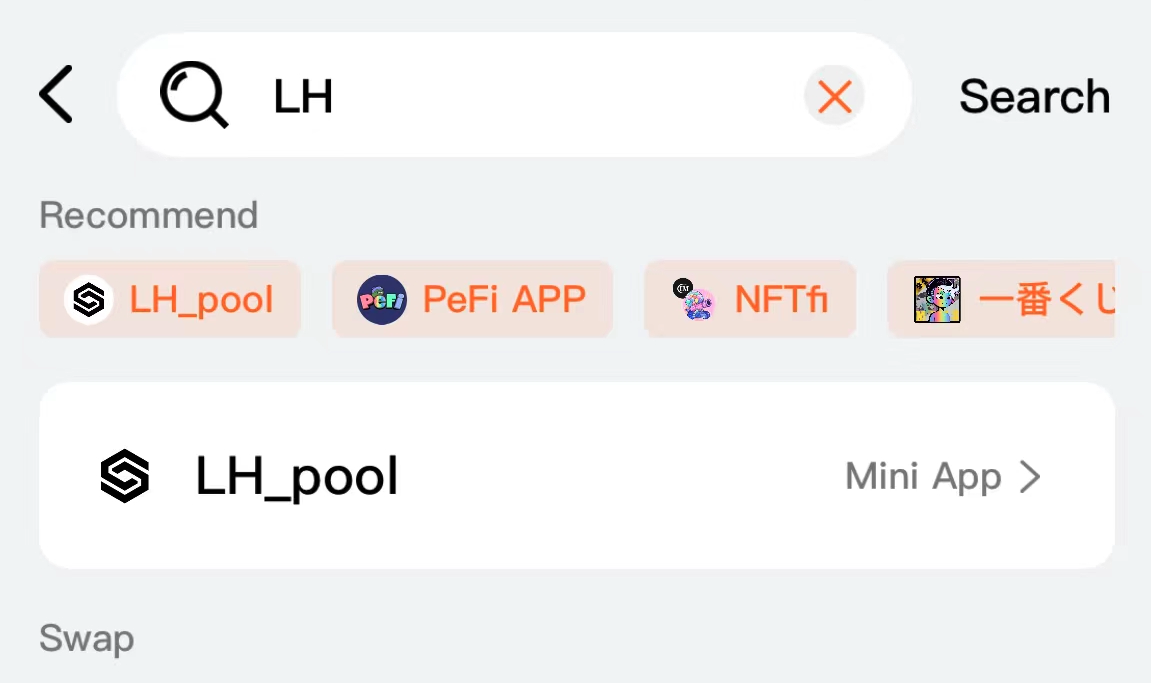Screen dimensions: 1151x683
Task: Go back using the left arrow
Action: pyautogui.click(x=56, y=94)
